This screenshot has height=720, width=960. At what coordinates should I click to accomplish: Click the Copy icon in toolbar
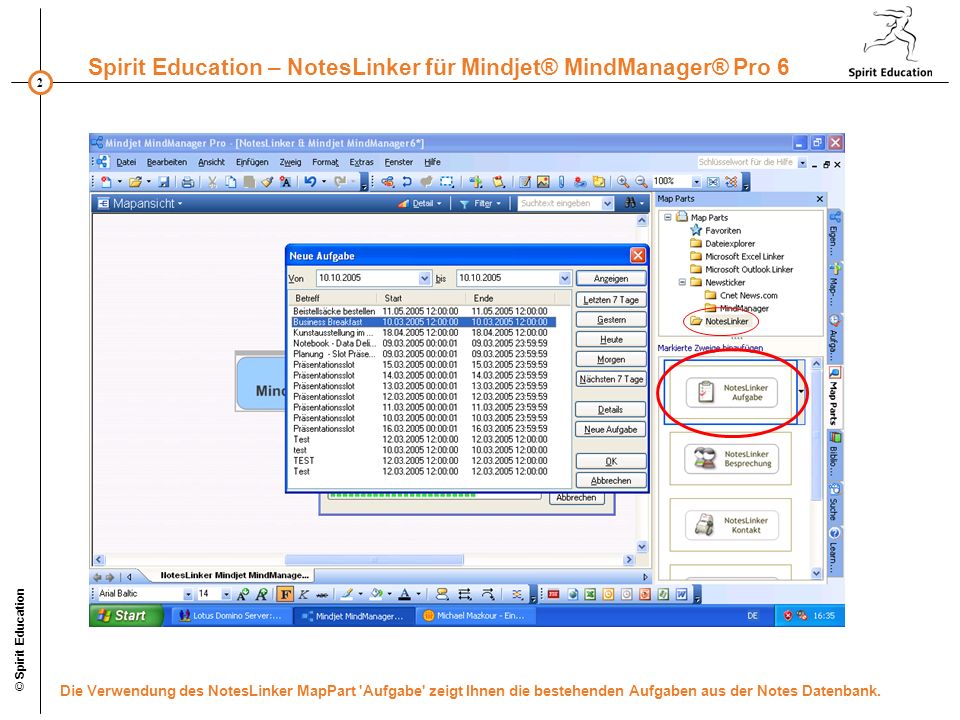click(x=231, y=182)
